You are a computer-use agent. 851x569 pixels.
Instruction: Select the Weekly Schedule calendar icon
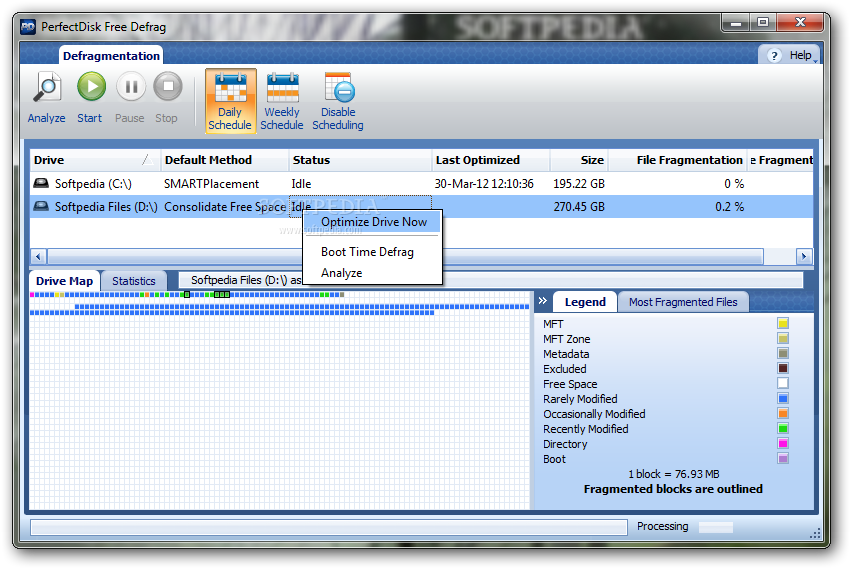(282, 87)
